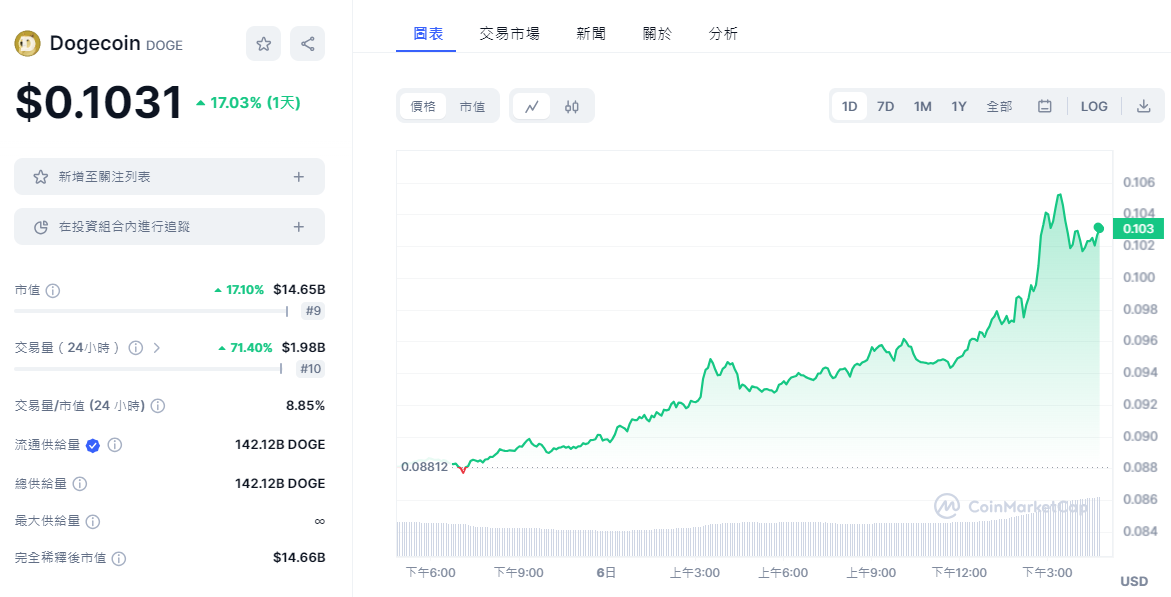Viewport: 1171px width, 597px height.
Task: Select 價格 chart mode
Action: point(423,106)
